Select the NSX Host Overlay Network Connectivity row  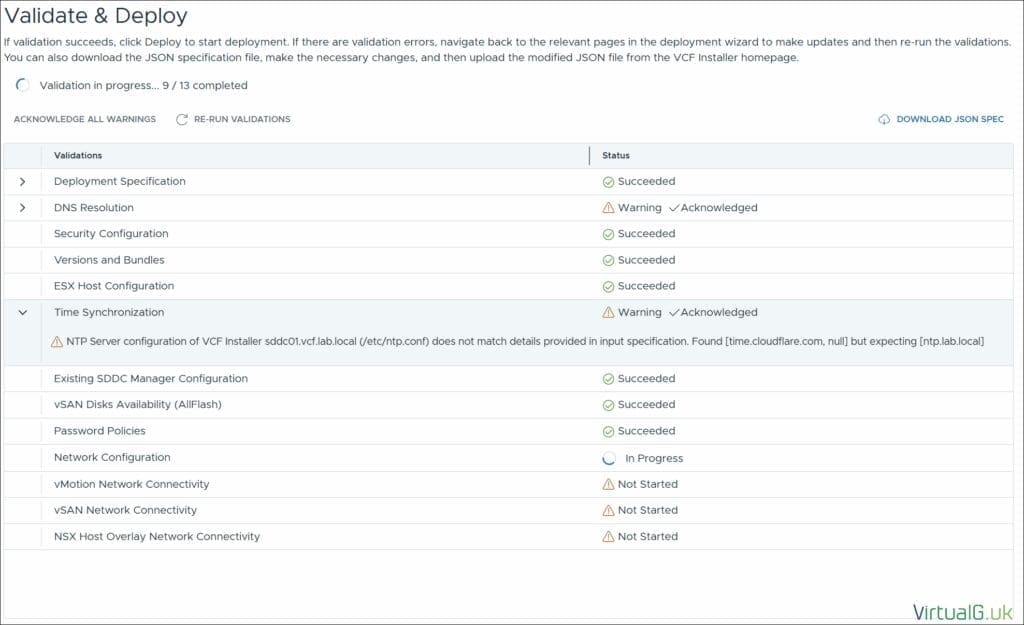point(157,537)
